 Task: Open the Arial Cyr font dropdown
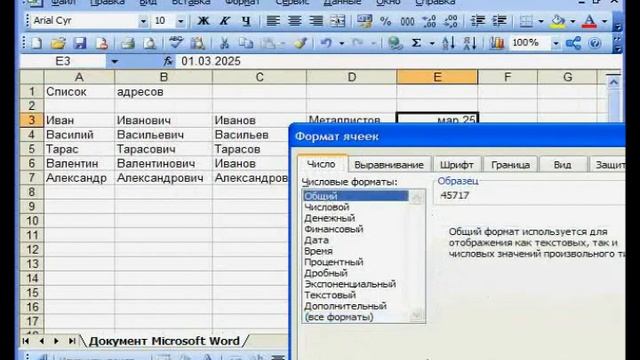[x=143, y=21]
